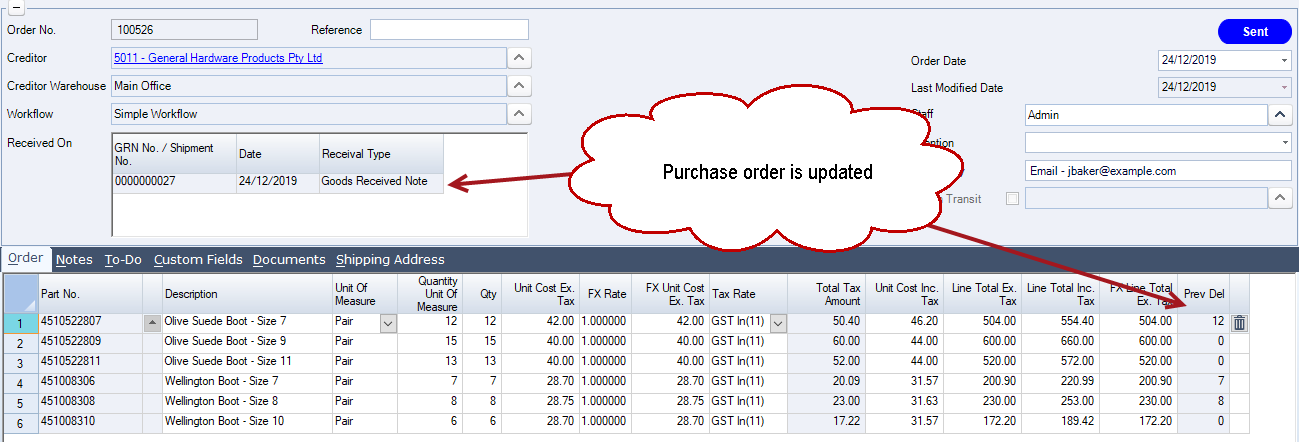Image resolution: width=1299 pixels, height=442 pixels.
Task: Open the 5011 - General Hardware Products creditor link
Action: [218, 58]
